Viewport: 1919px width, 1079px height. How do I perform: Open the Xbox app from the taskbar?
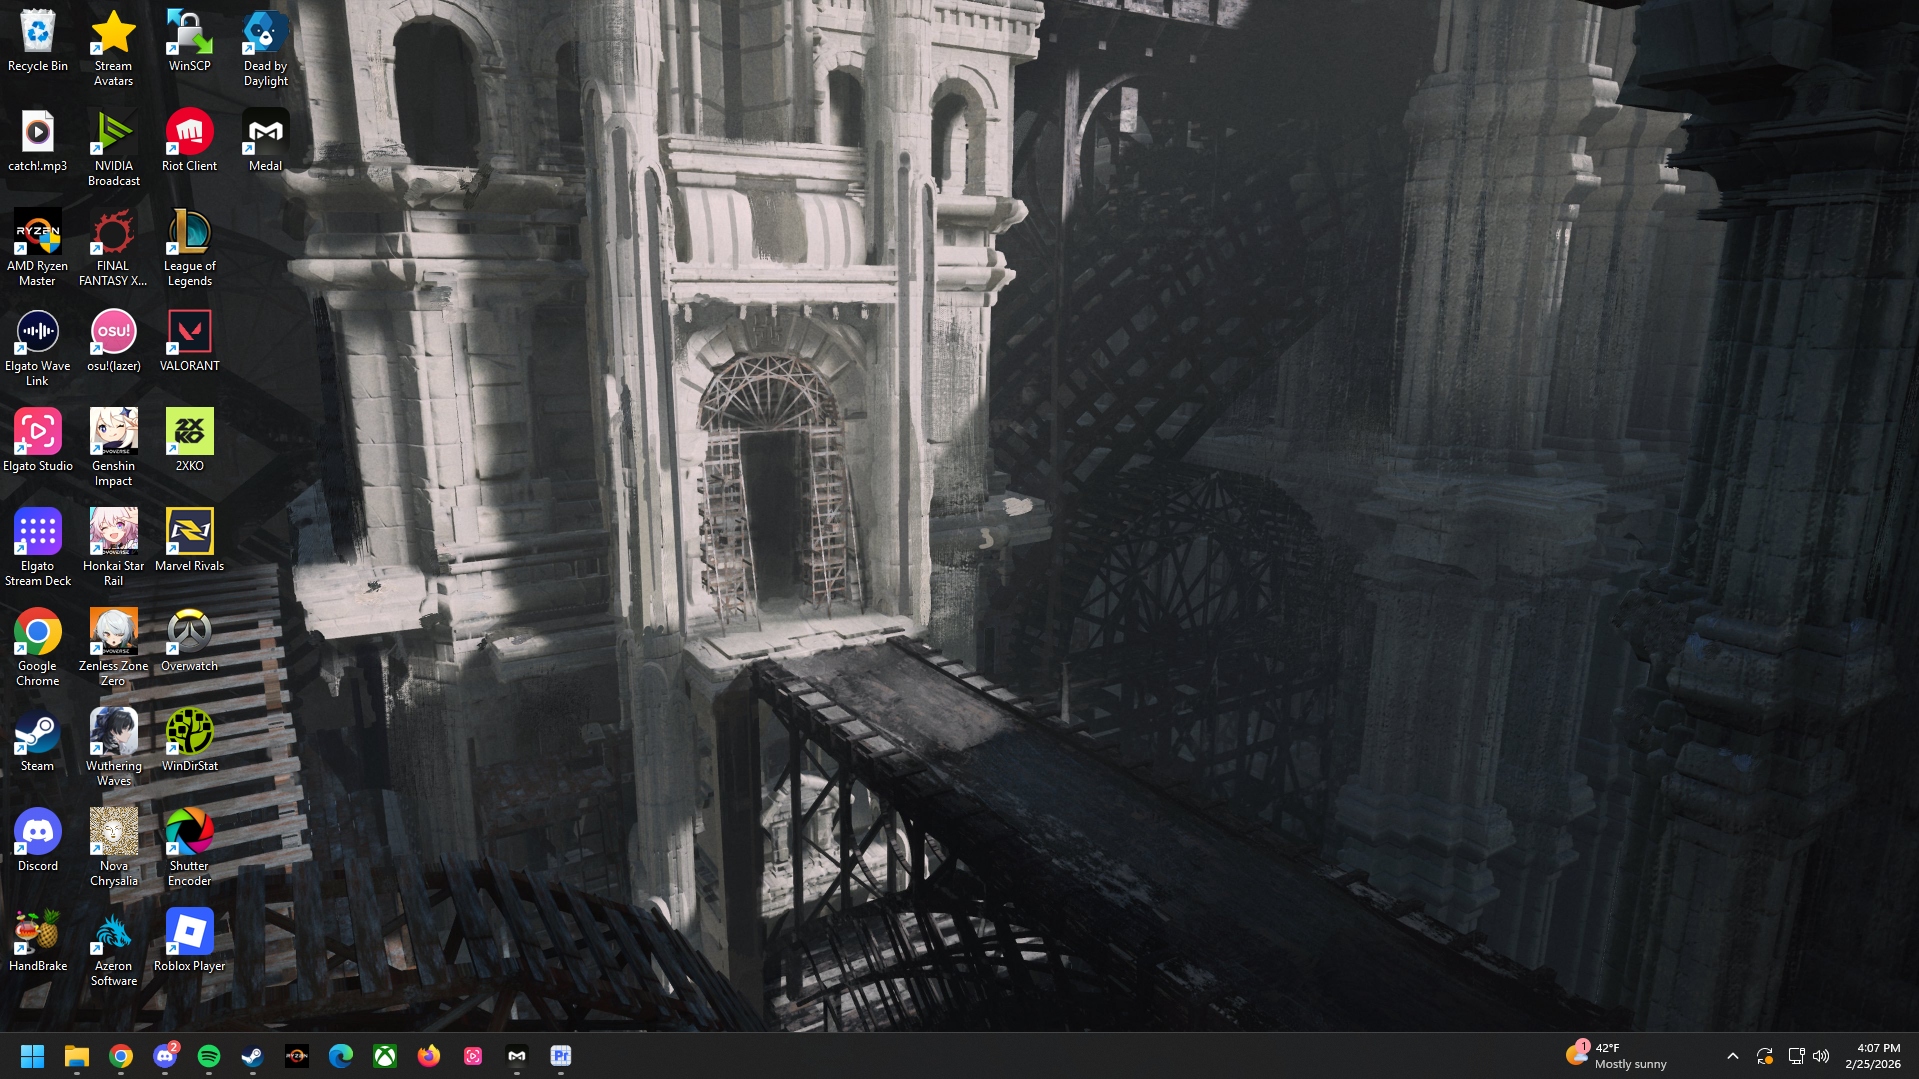(385, 1056)
